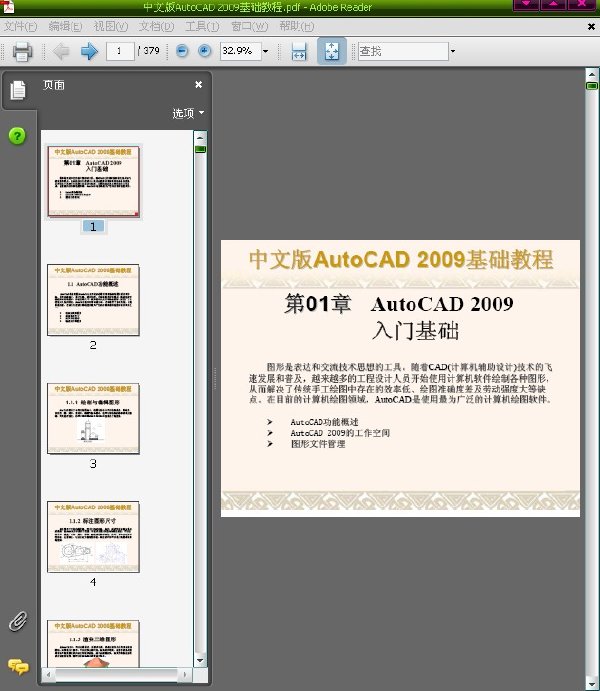Open the 帮助(H) menu
Screen dimensions: 600x691
click(x=296, y=27)
